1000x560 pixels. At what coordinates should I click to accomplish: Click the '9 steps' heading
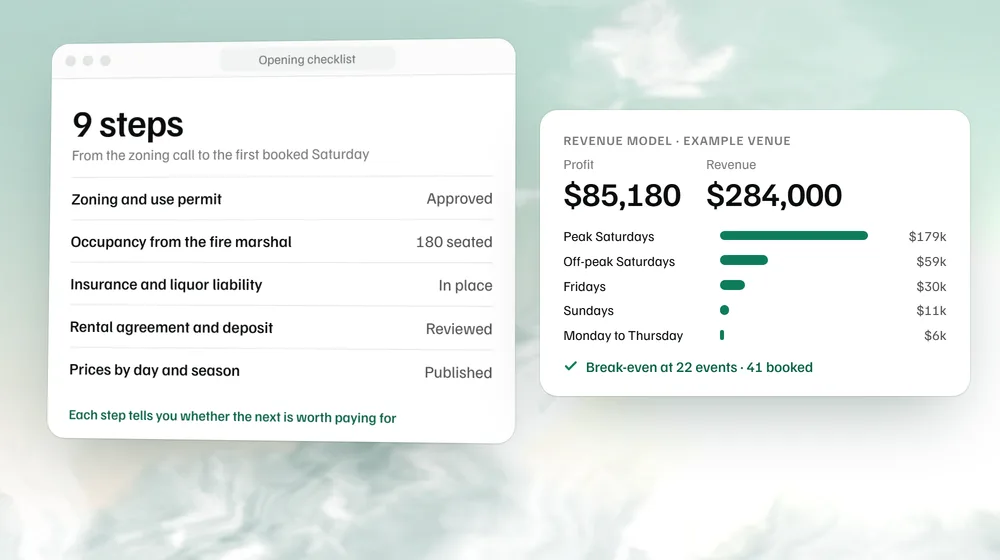pyautogui.click(x=128, y=124)
